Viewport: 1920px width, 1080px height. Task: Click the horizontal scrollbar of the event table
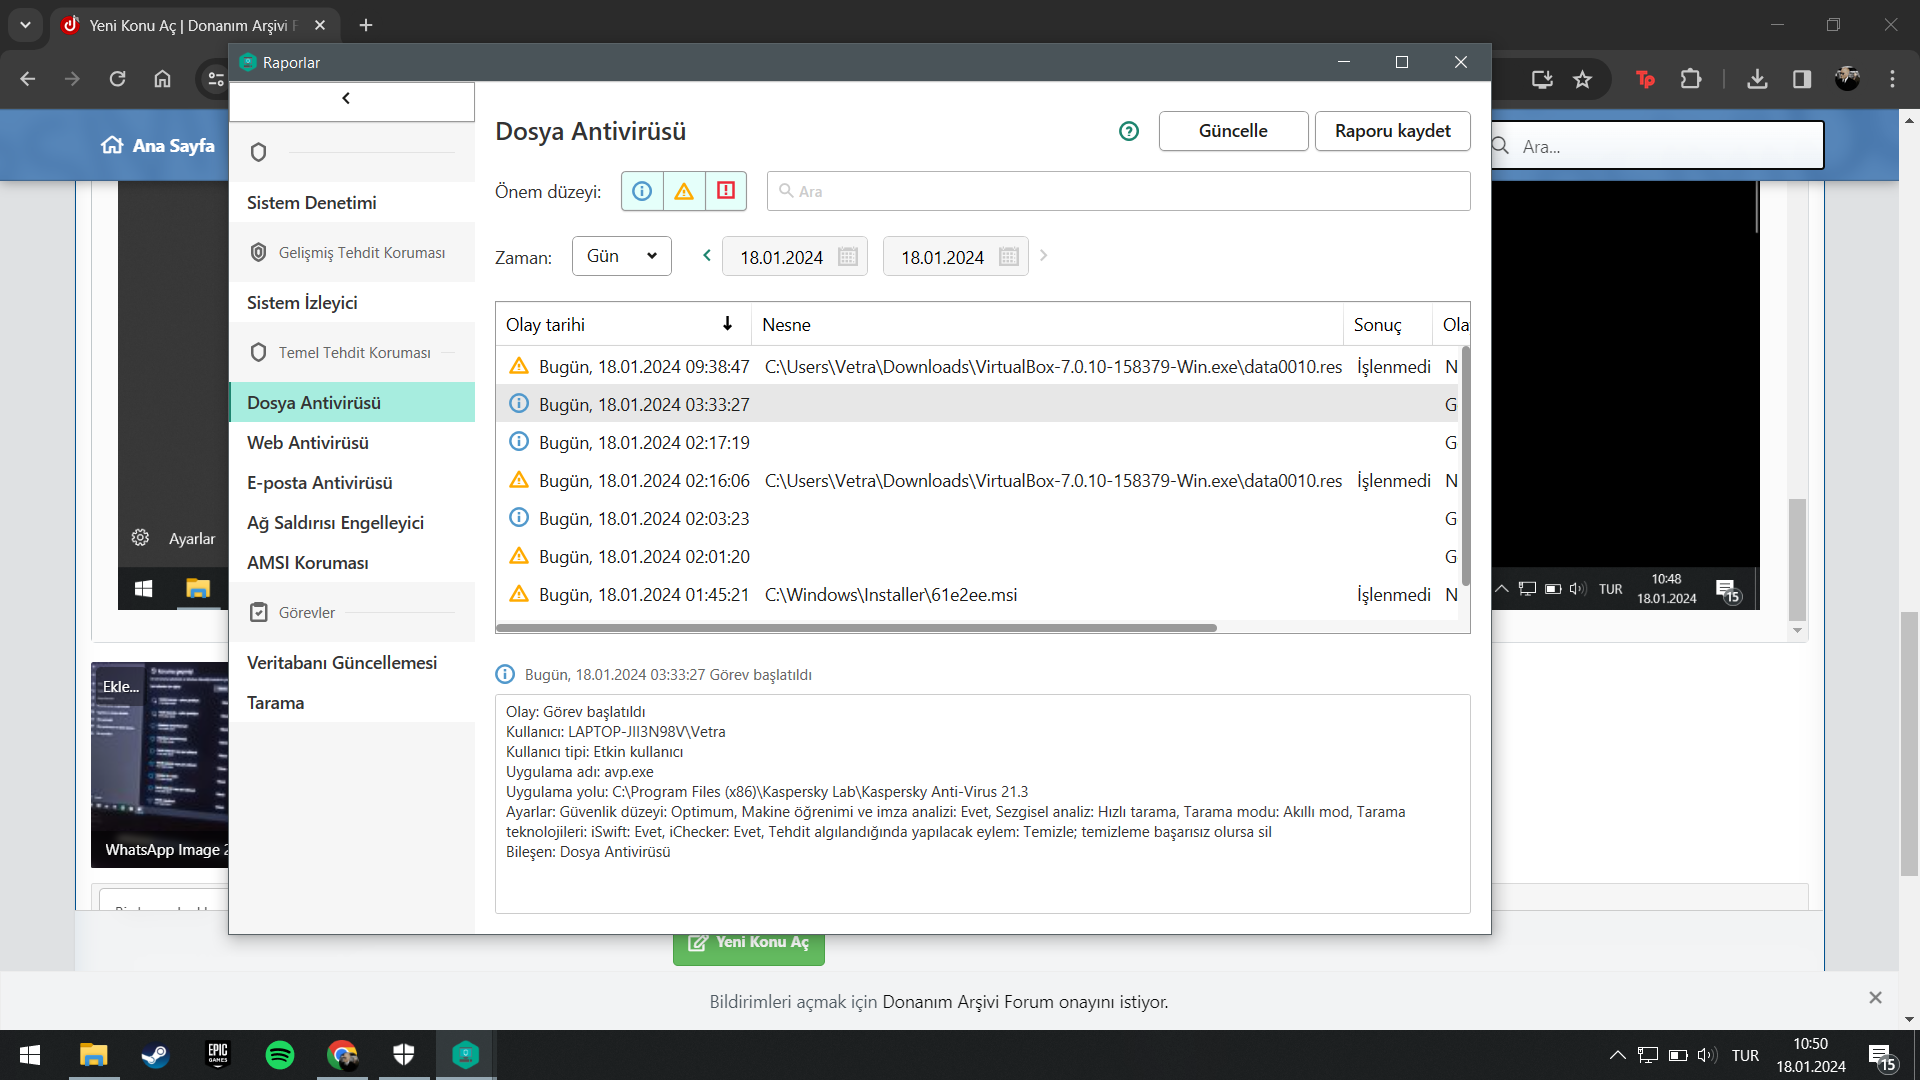856,628
